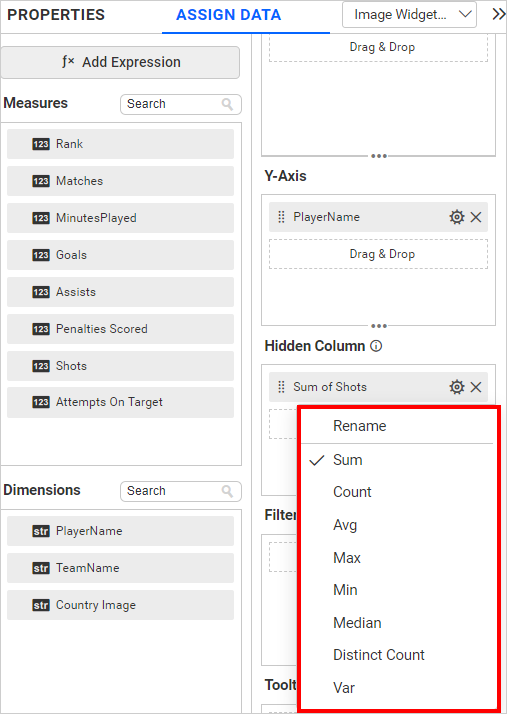Click the Hidden Column info icon
This screenshot has height=714, width=507.
[x=376, y=346]
